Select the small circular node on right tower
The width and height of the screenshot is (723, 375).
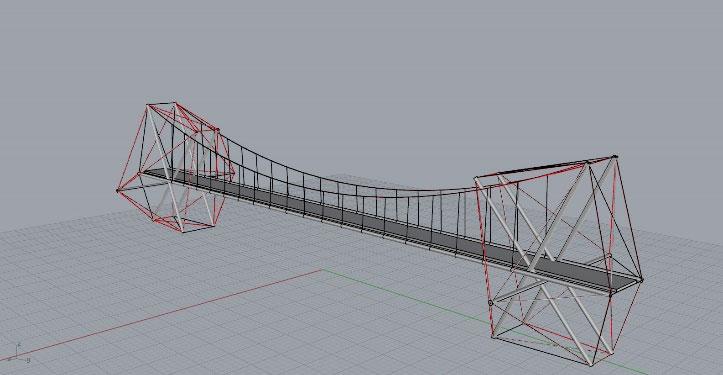[490, 303]
